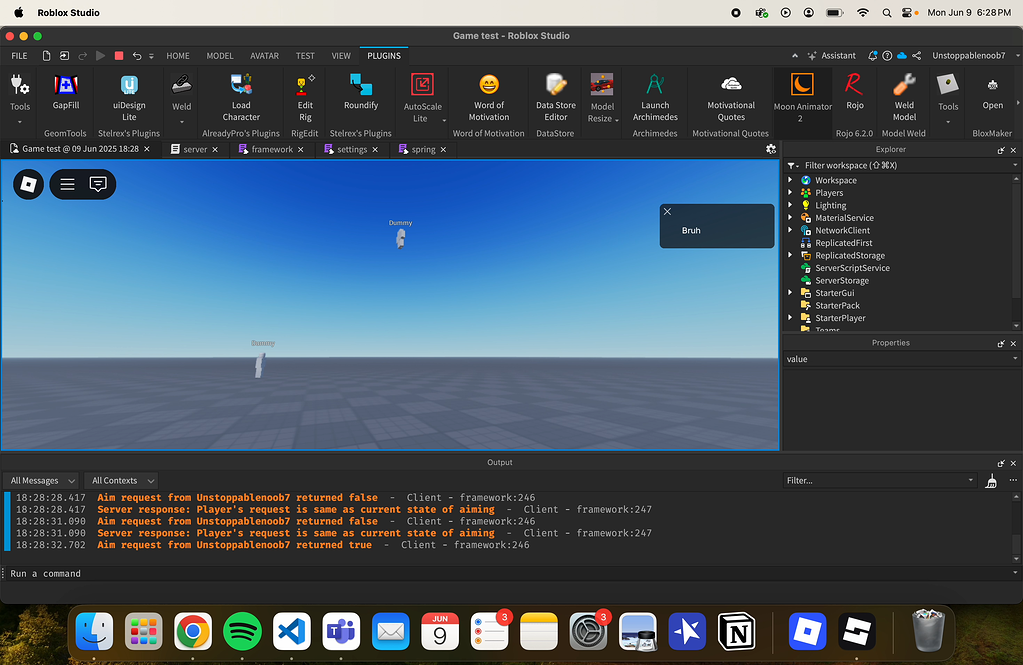Image resolution: width=1023 pixels, height=665 pixels.
Task: Expand StarterGui in Explorer
Action: tap(790, 292)
